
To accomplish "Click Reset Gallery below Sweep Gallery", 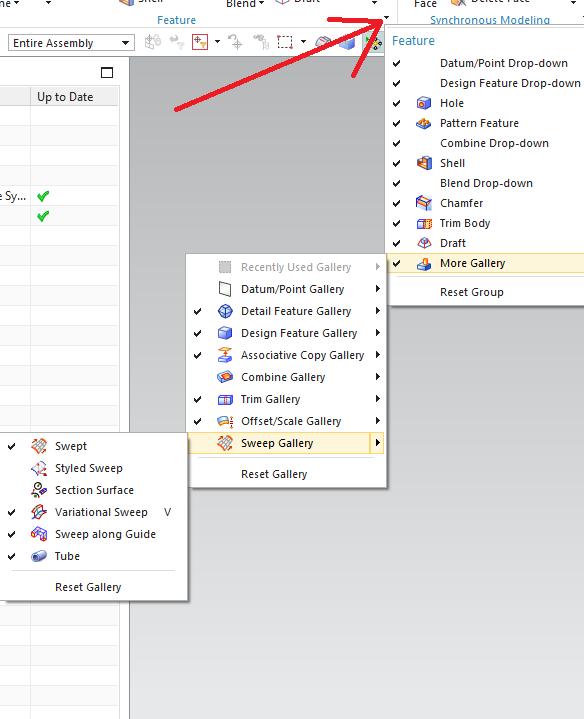I will coord(274,474).
